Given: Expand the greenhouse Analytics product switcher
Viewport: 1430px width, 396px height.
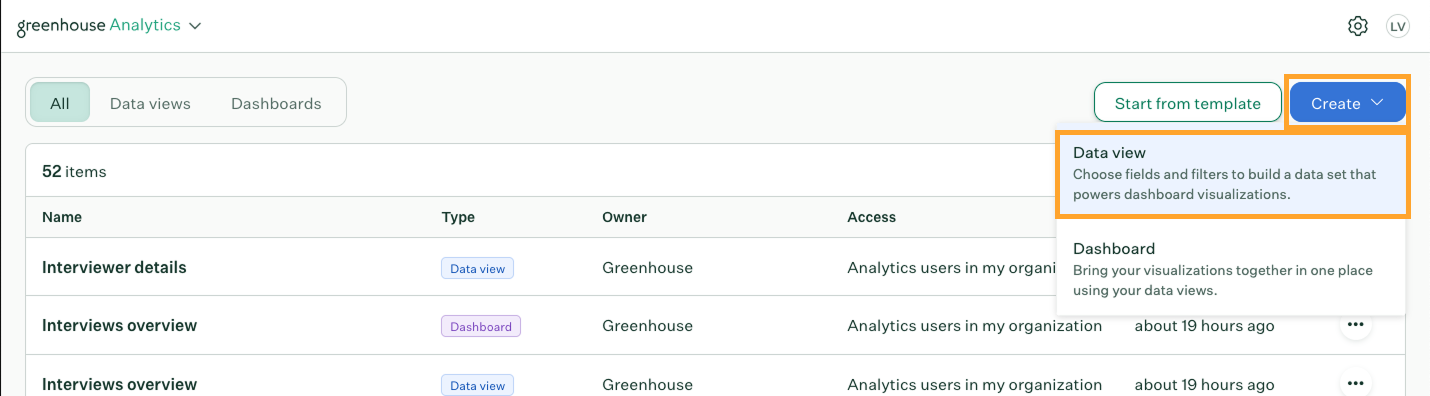Looking at the screenshot, I should (x=109, y=25).
